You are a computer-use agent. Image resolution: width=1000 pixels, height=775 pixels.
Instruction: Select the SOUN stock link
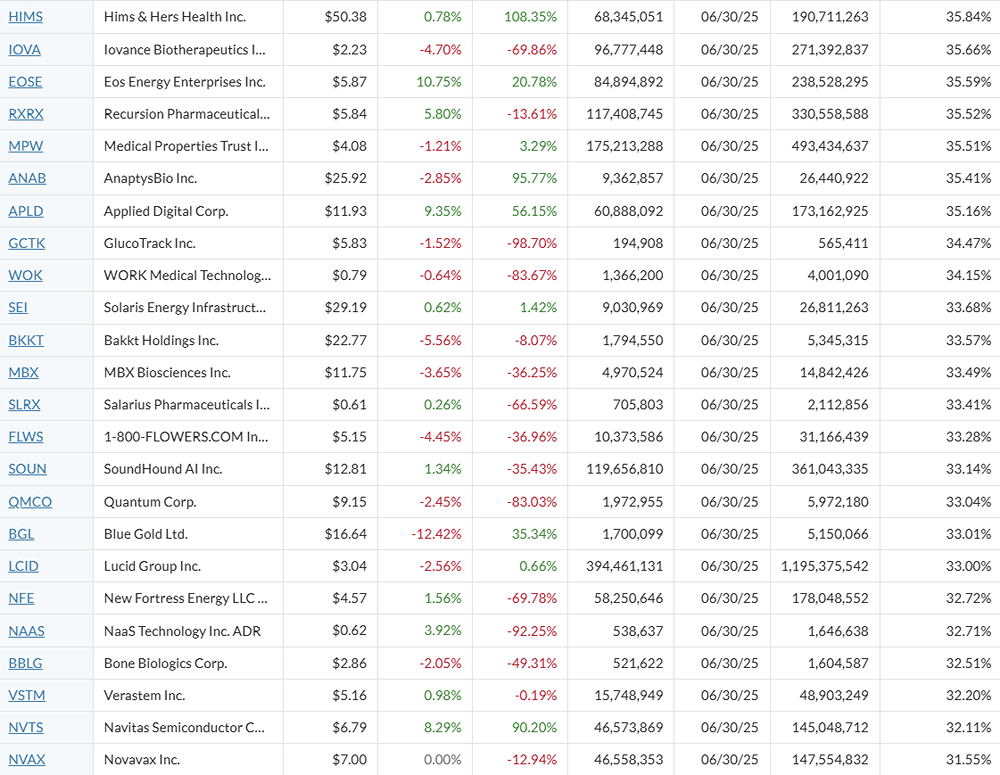click(x=27, y=469)
